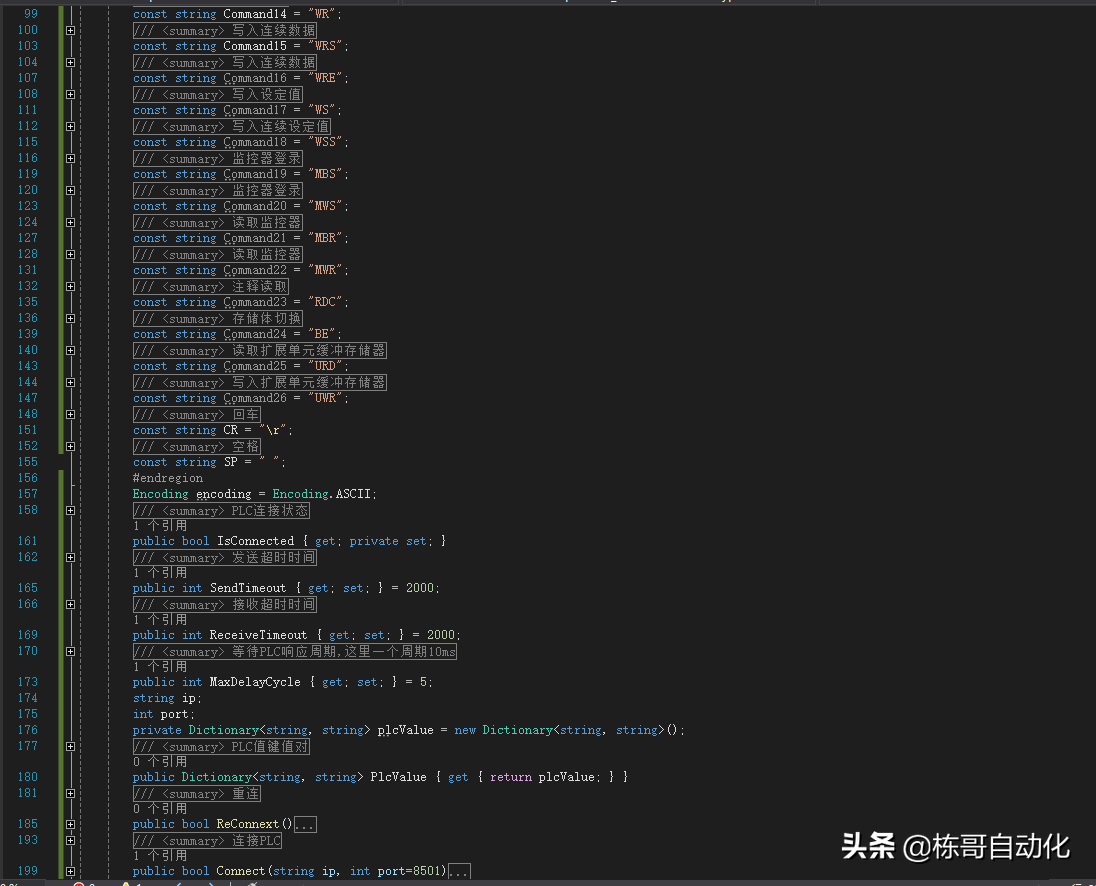The image size is (1096, 886).
Task: Expand the collapsed region at line 136
Action: (70, 319)
